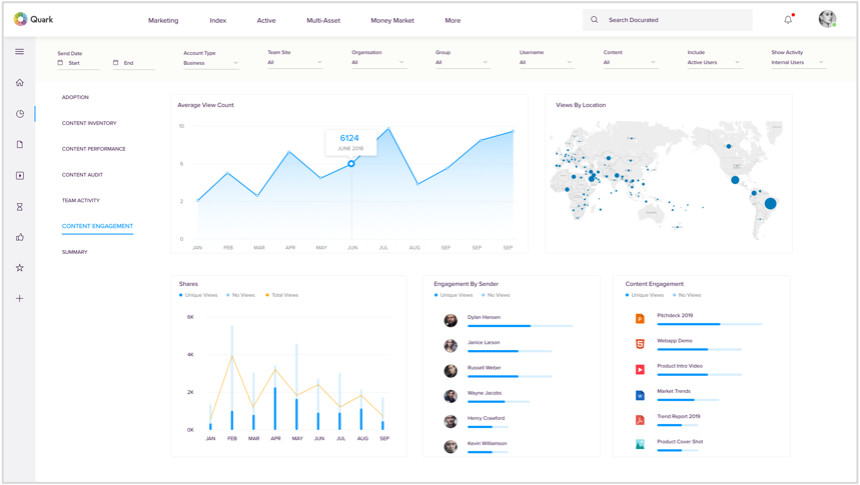Select the Content Engagement tab
This screenshot has width=860, height=485.
[x=97, y=226]
